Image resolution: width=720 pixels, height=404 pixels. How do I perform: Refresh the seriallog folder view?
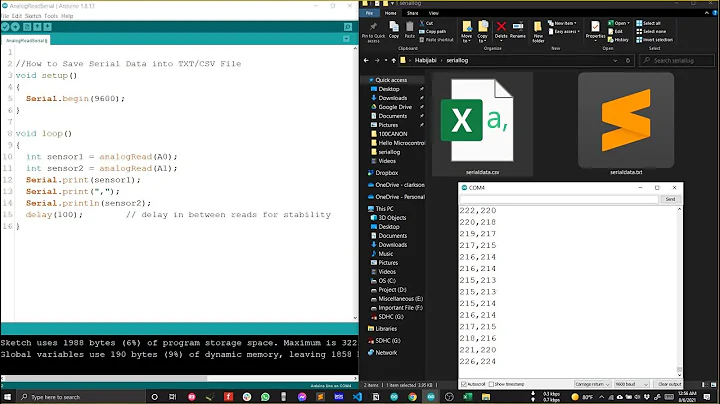coord(628,60)
